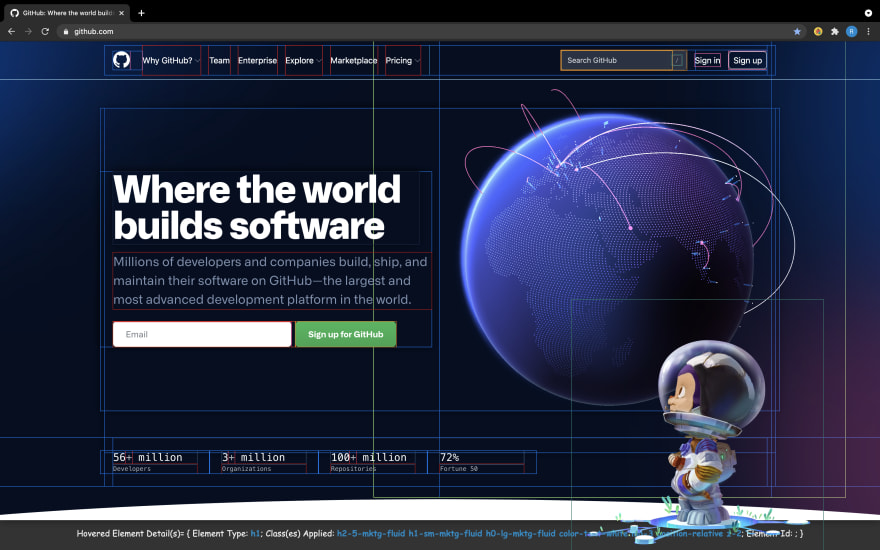The image size is (880, 550).
Task: Click the "Fortune 50" label
Action: pos(459,469)
